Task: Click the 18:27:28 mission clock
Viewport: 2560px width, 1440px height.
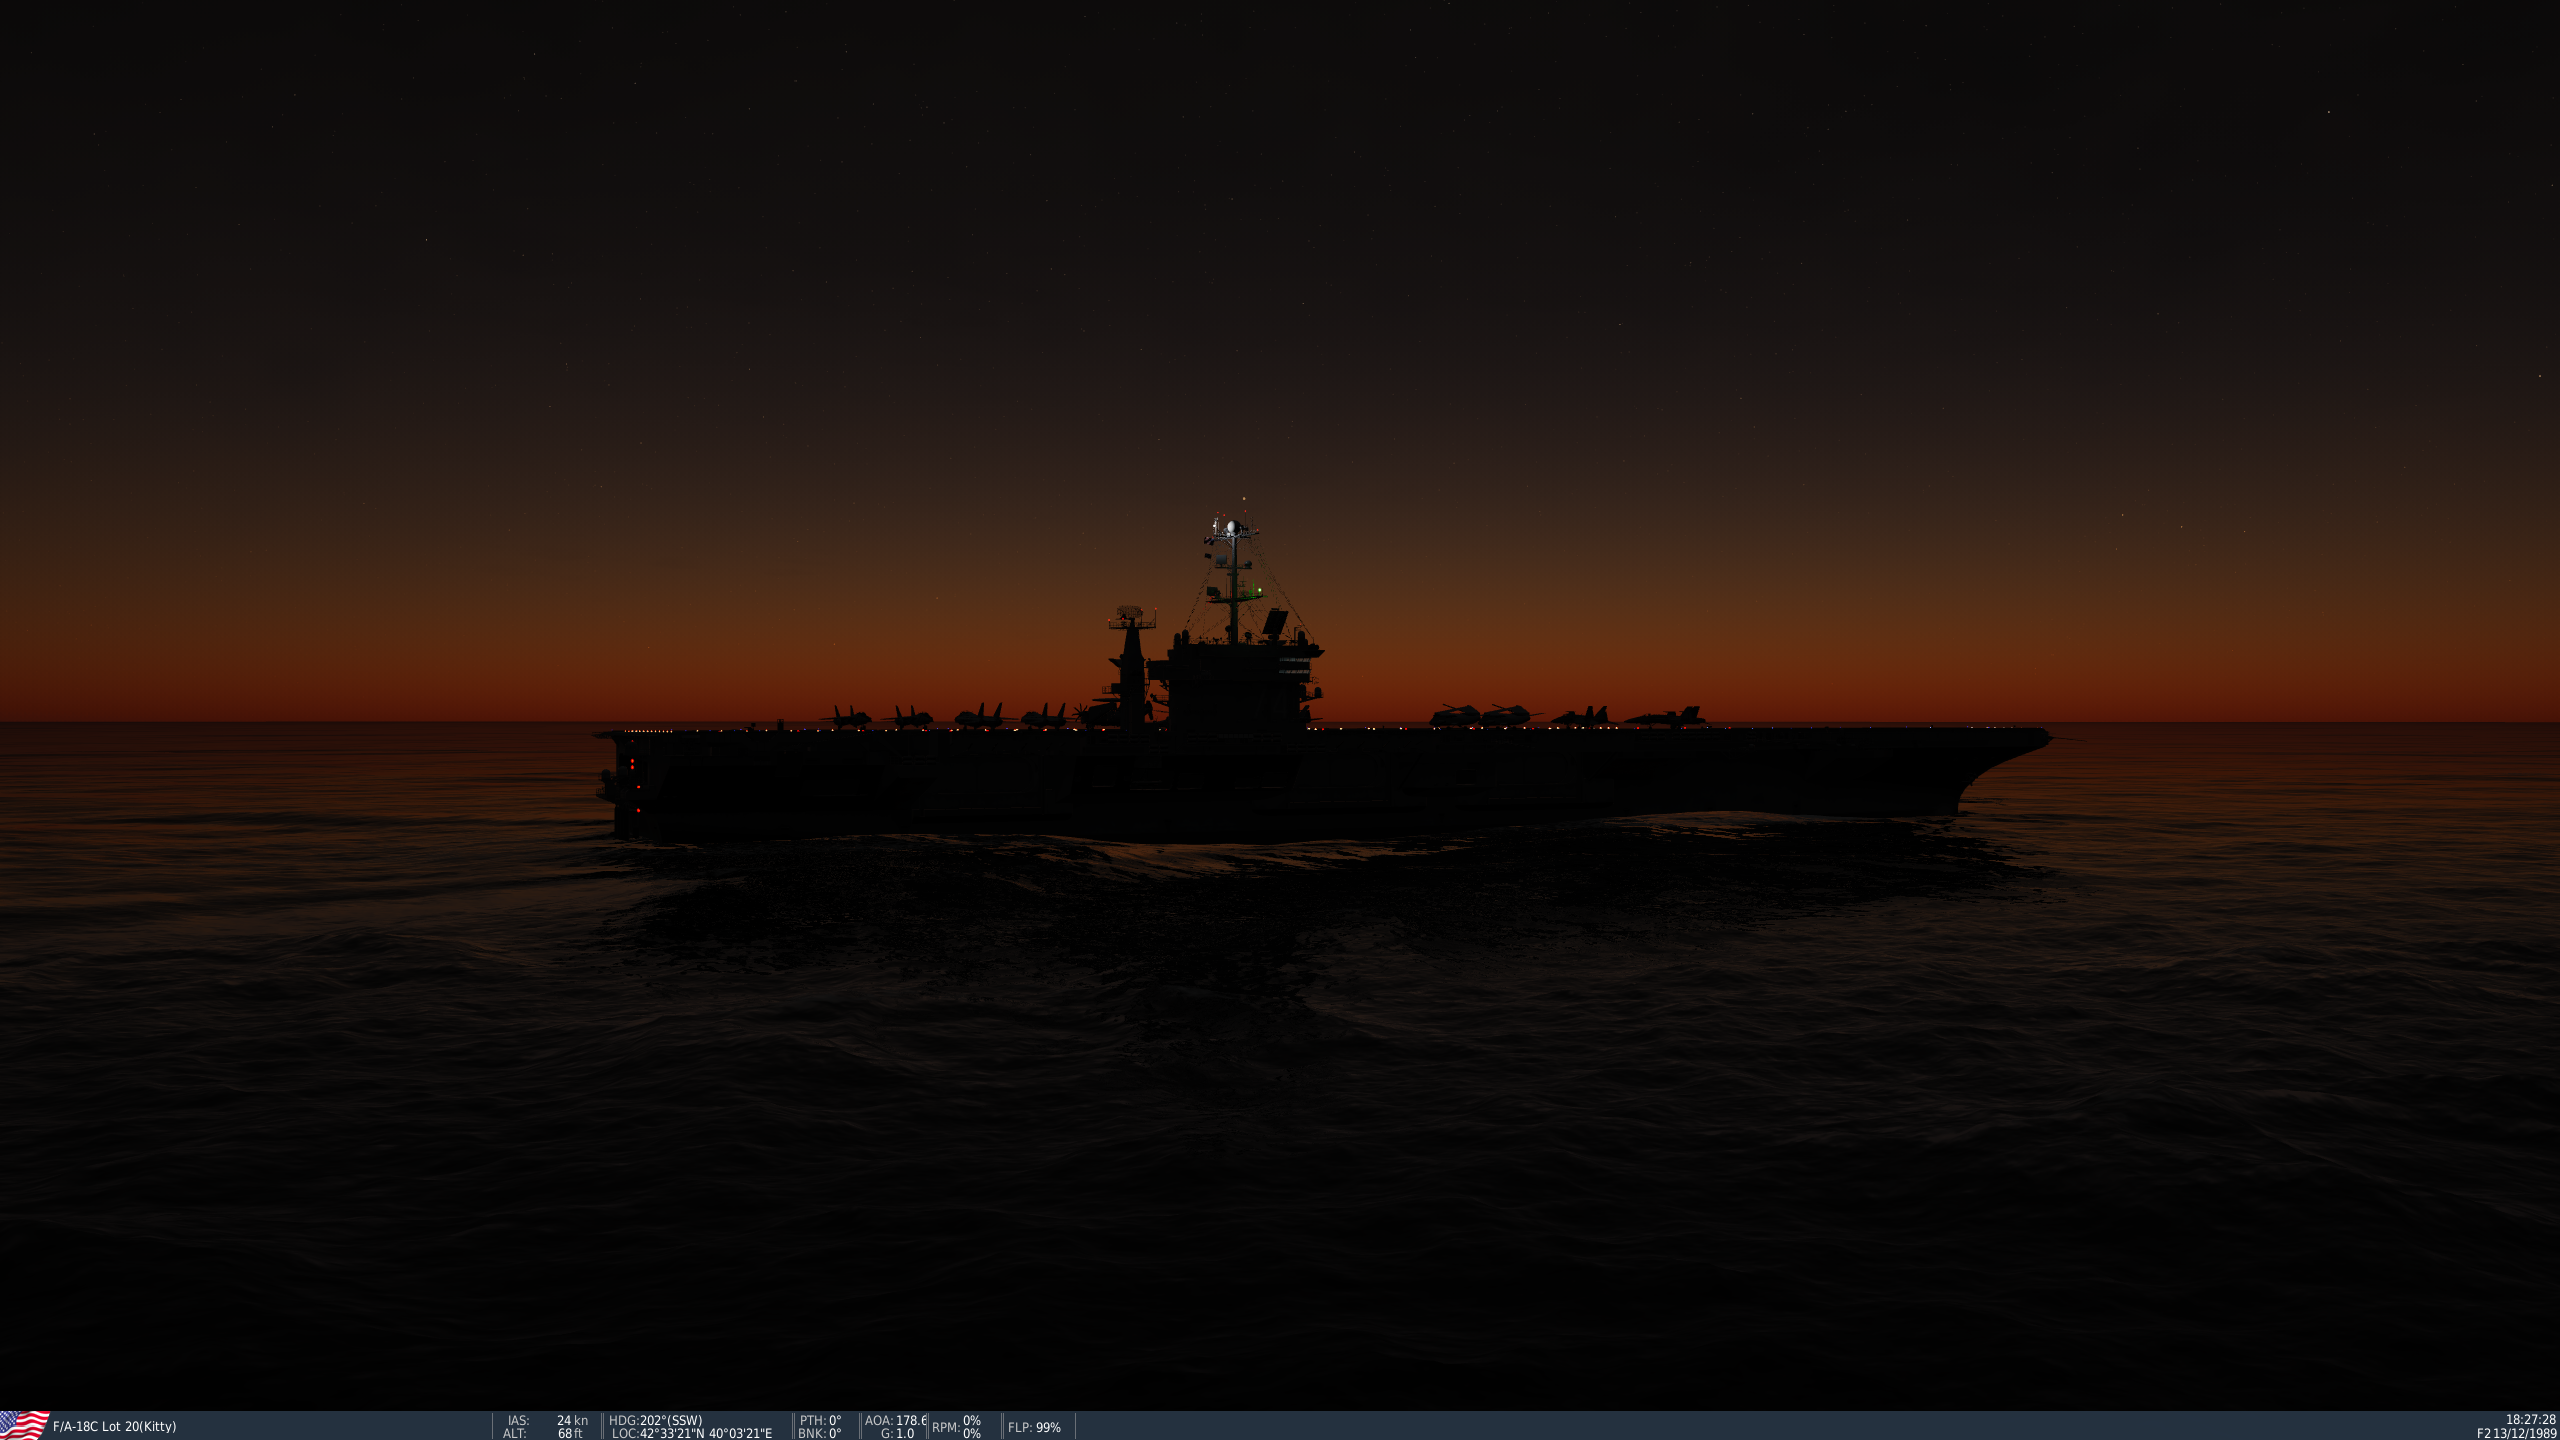Action: tap(2530, 1419)
